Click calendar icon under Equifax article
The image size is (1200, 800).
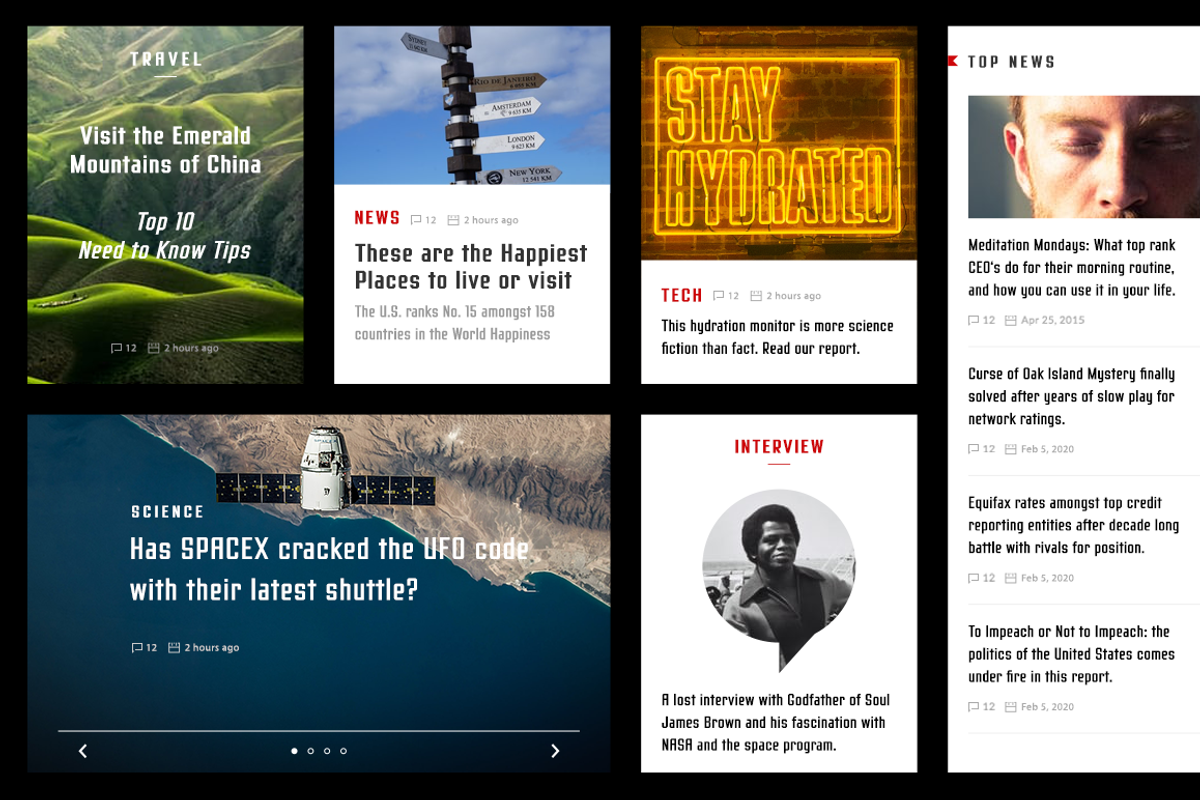point(1011,578)
